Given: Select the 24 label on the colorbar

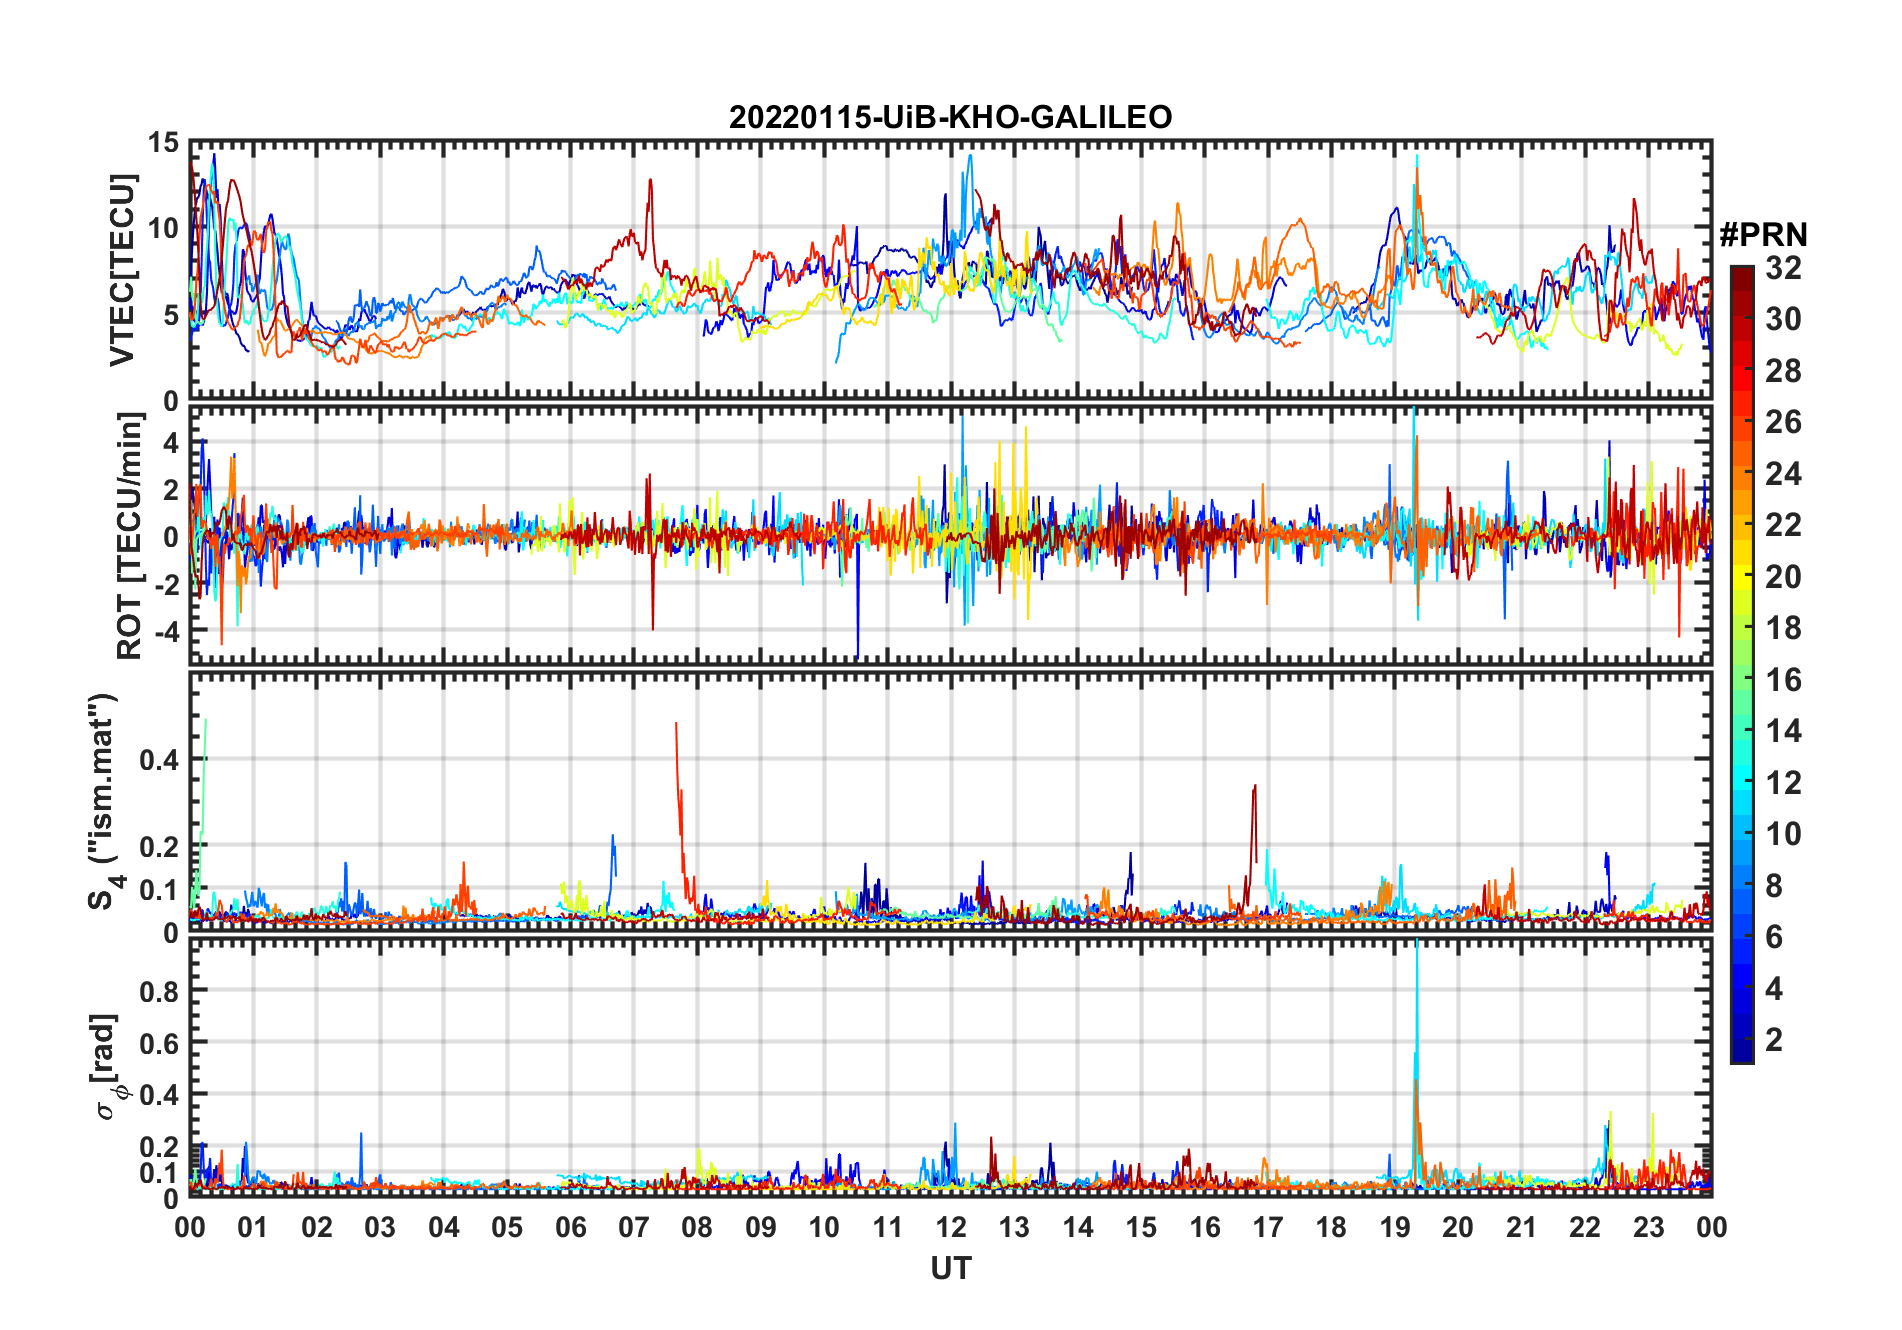Looking at the screenshot, I should click(1783, 473).
